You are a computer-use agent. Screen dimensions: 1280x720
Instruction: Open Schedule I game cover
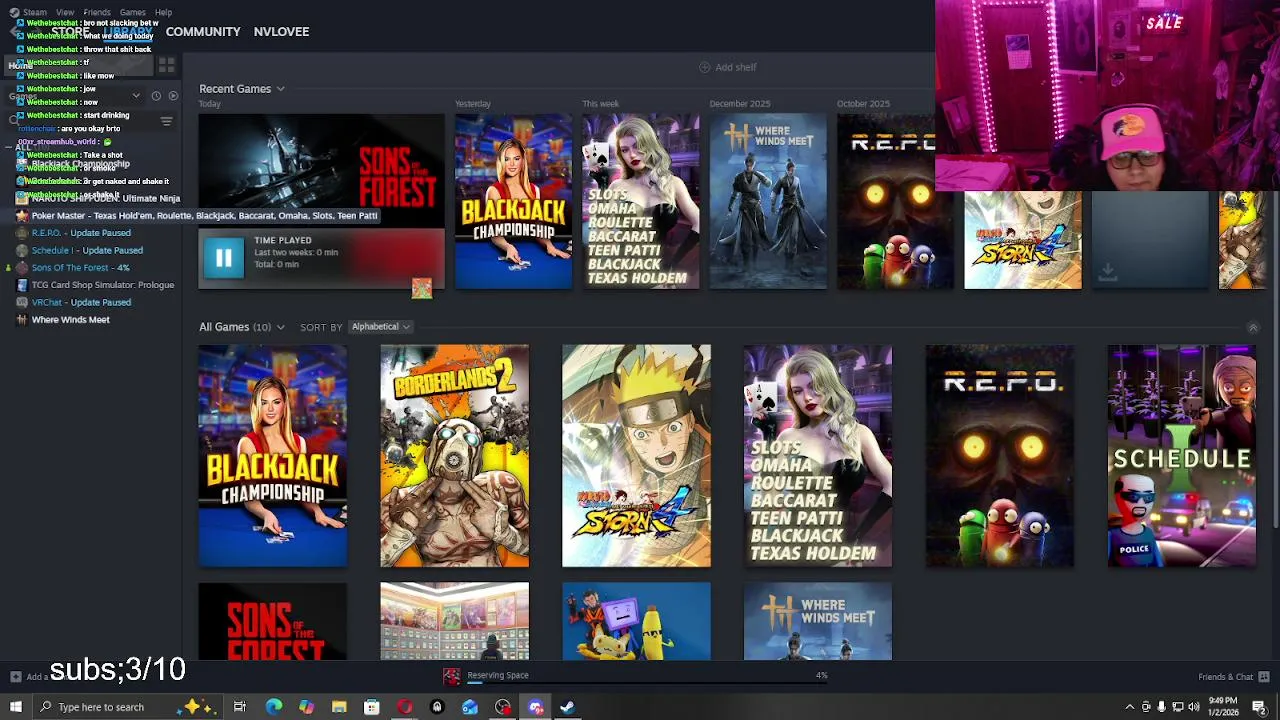coord(1181,456)
